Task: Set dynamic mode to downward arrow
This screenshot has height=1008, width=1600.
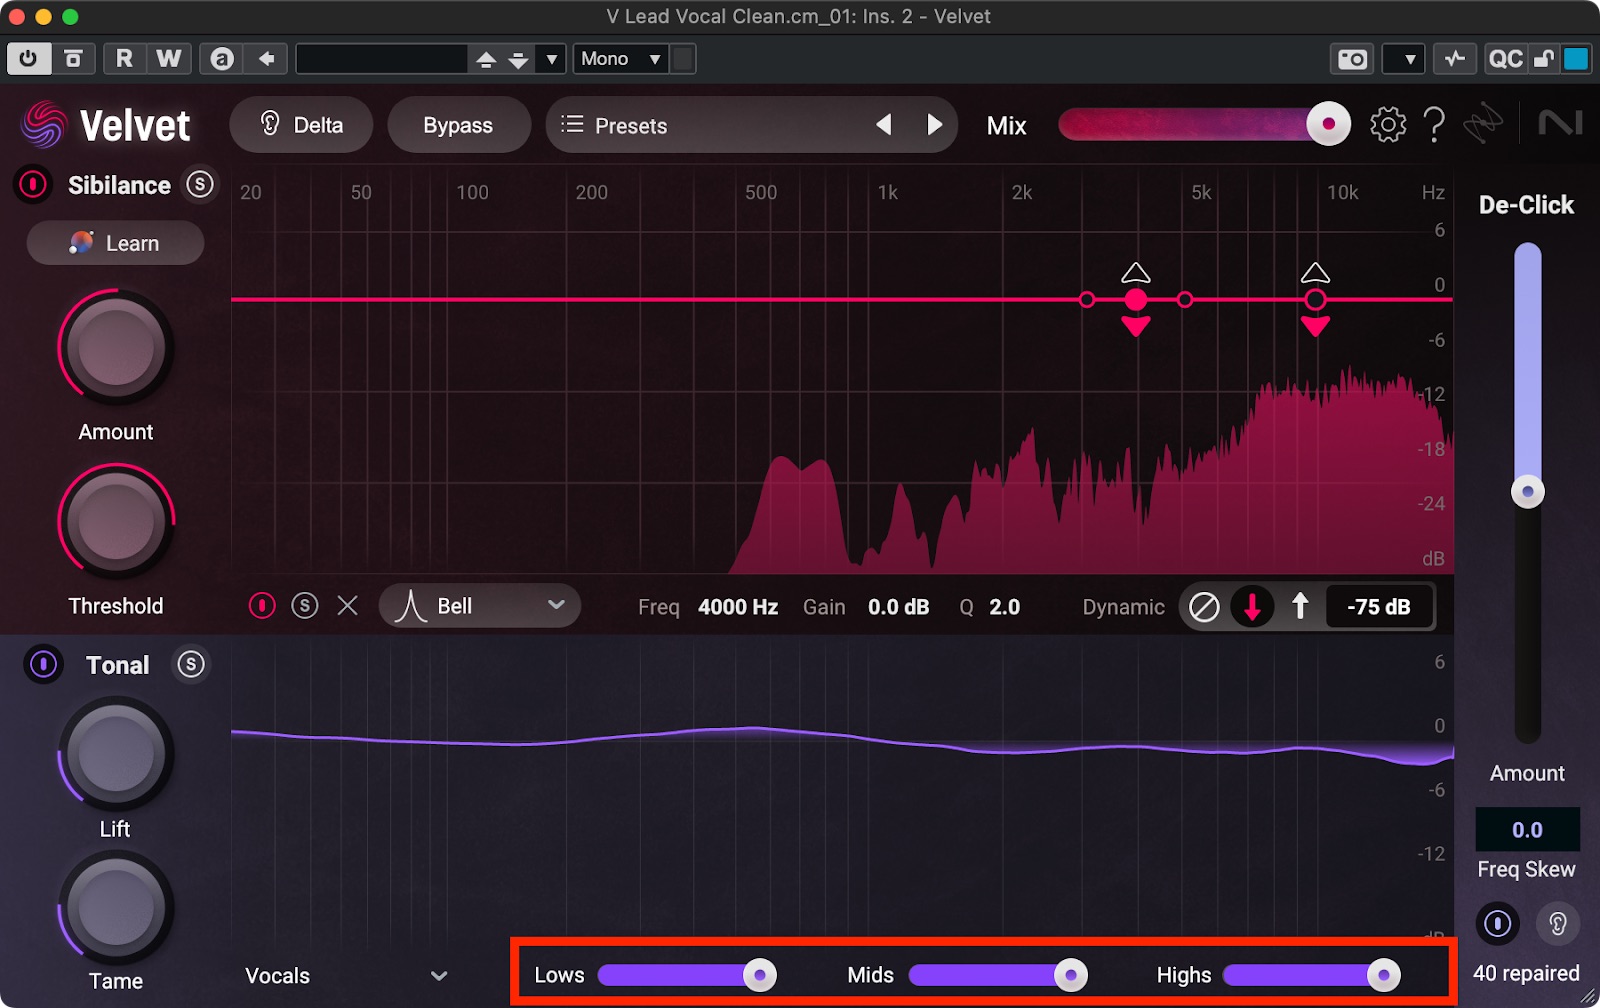Action: [1252, 606]
